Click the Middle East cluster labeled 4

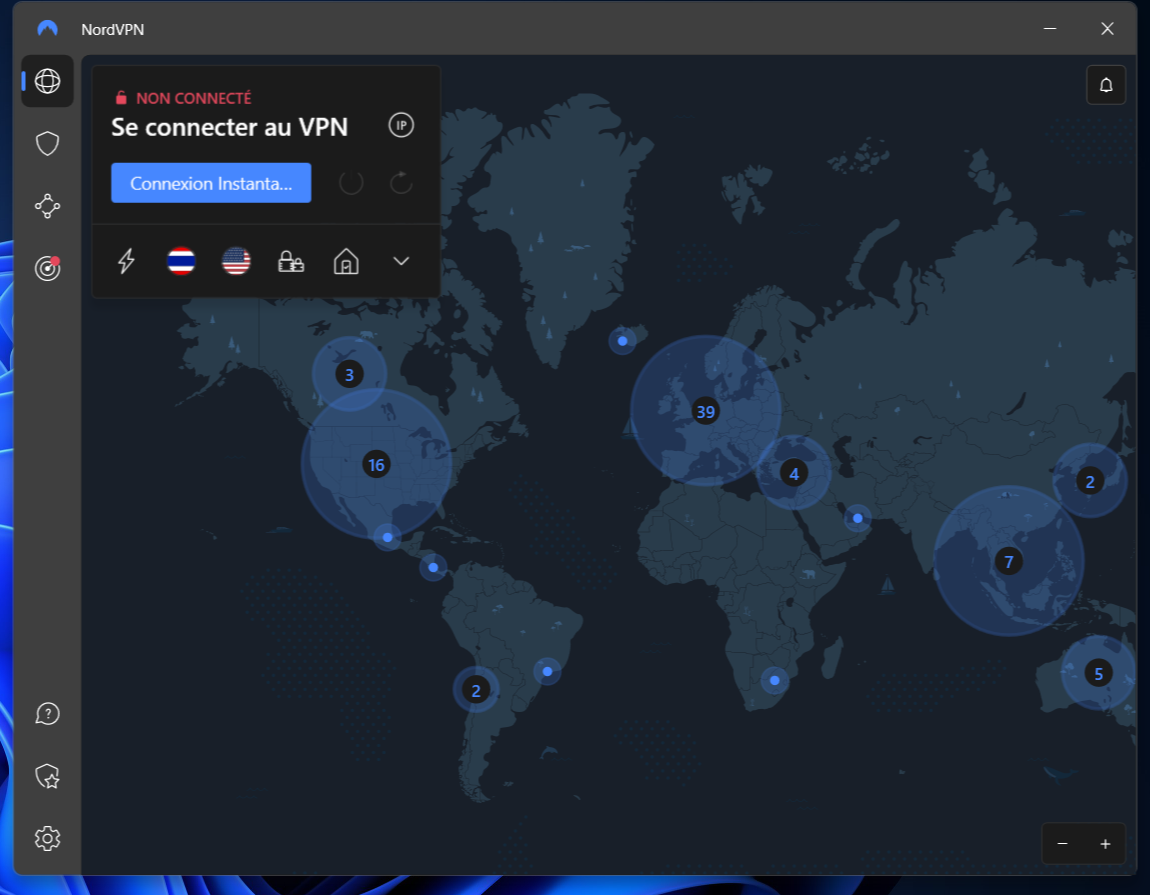(x=794, y=474)
